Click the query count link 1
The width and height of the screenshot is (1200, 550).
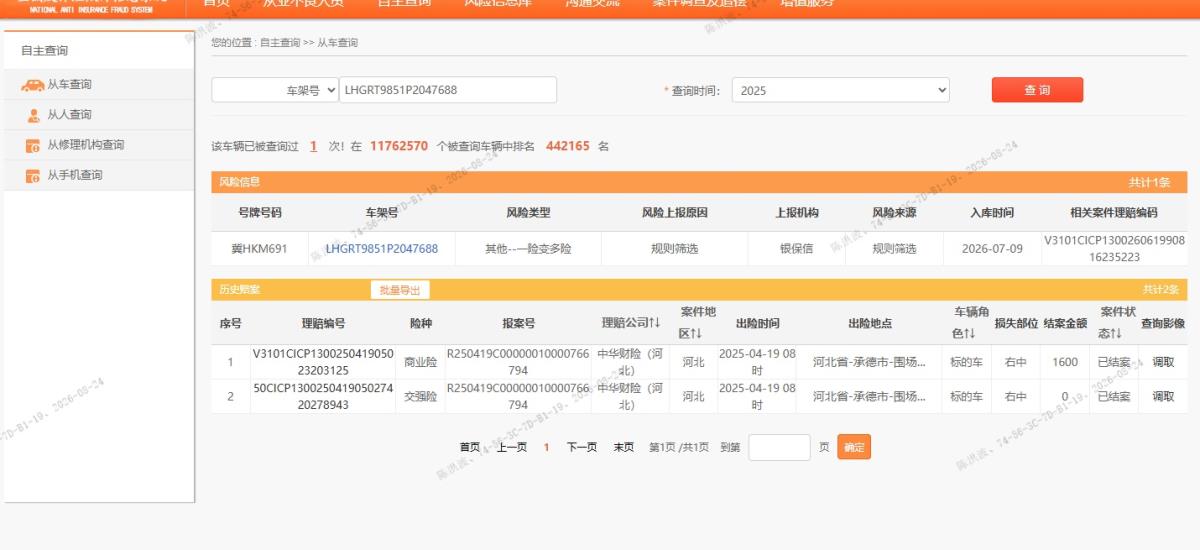tap(313, 146)
